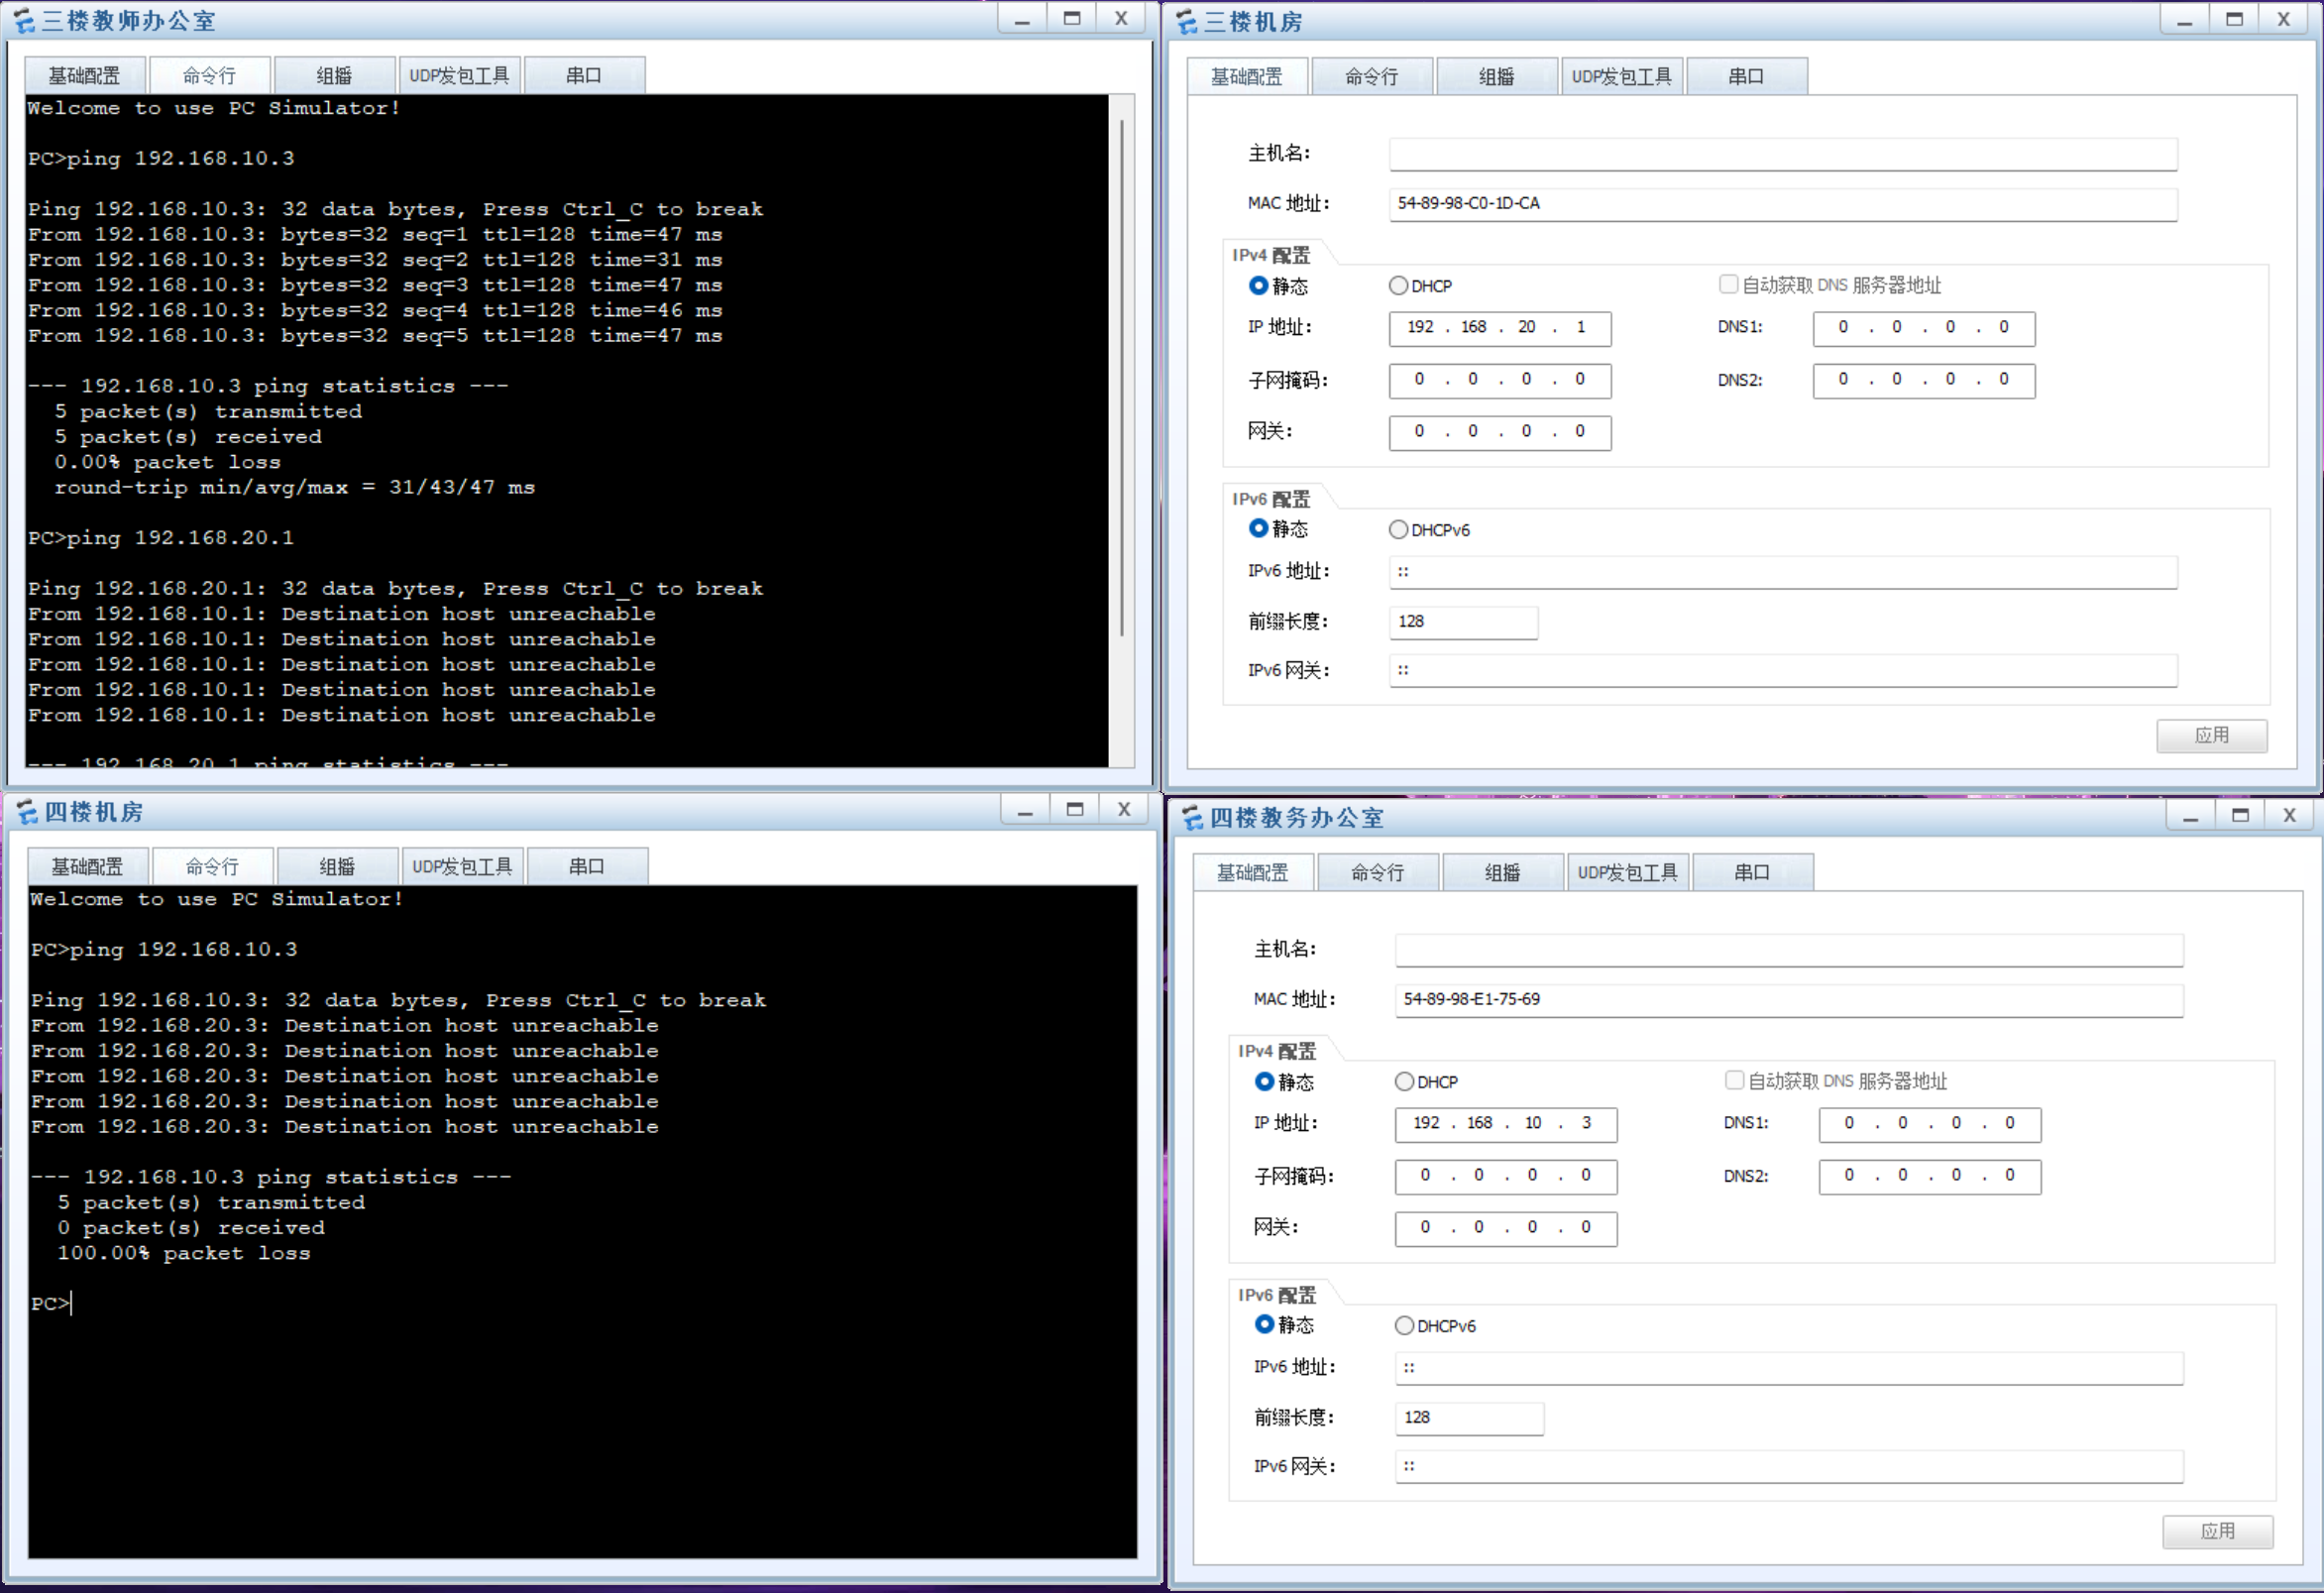This screenshot has height=1593, width=2324.
Task: Open 组播 tab in 三楼教师办公室
Action: pos(334,76)
